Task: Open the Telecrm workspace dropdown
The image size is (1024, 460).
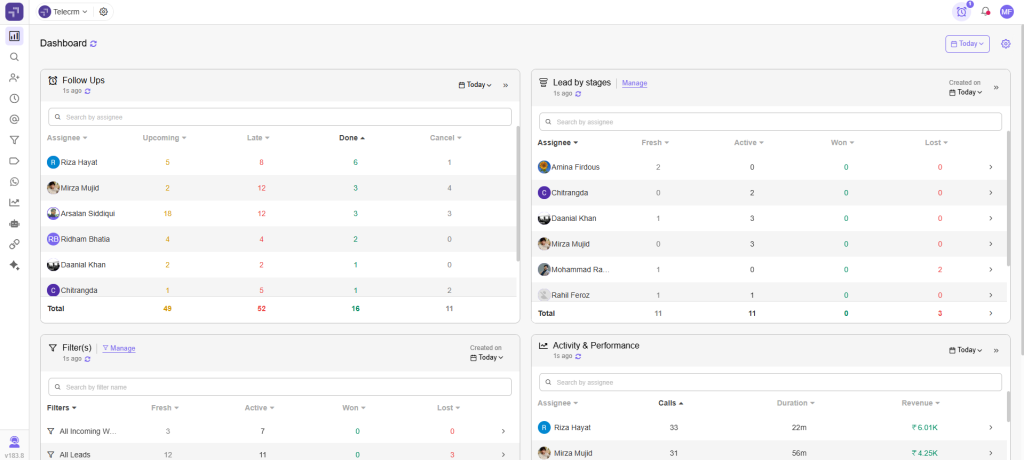Action: (63, 12)
